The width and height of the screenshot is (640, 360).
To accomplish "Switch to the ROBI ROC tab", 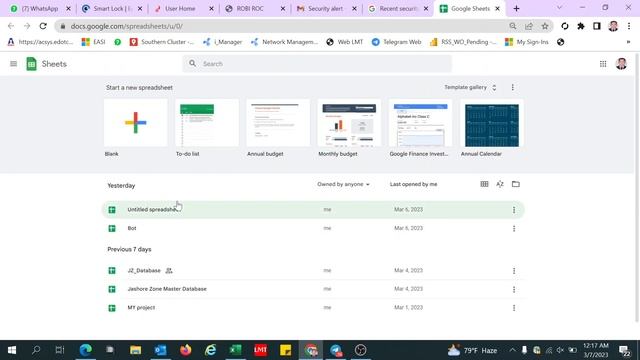I will click(255, 9).
